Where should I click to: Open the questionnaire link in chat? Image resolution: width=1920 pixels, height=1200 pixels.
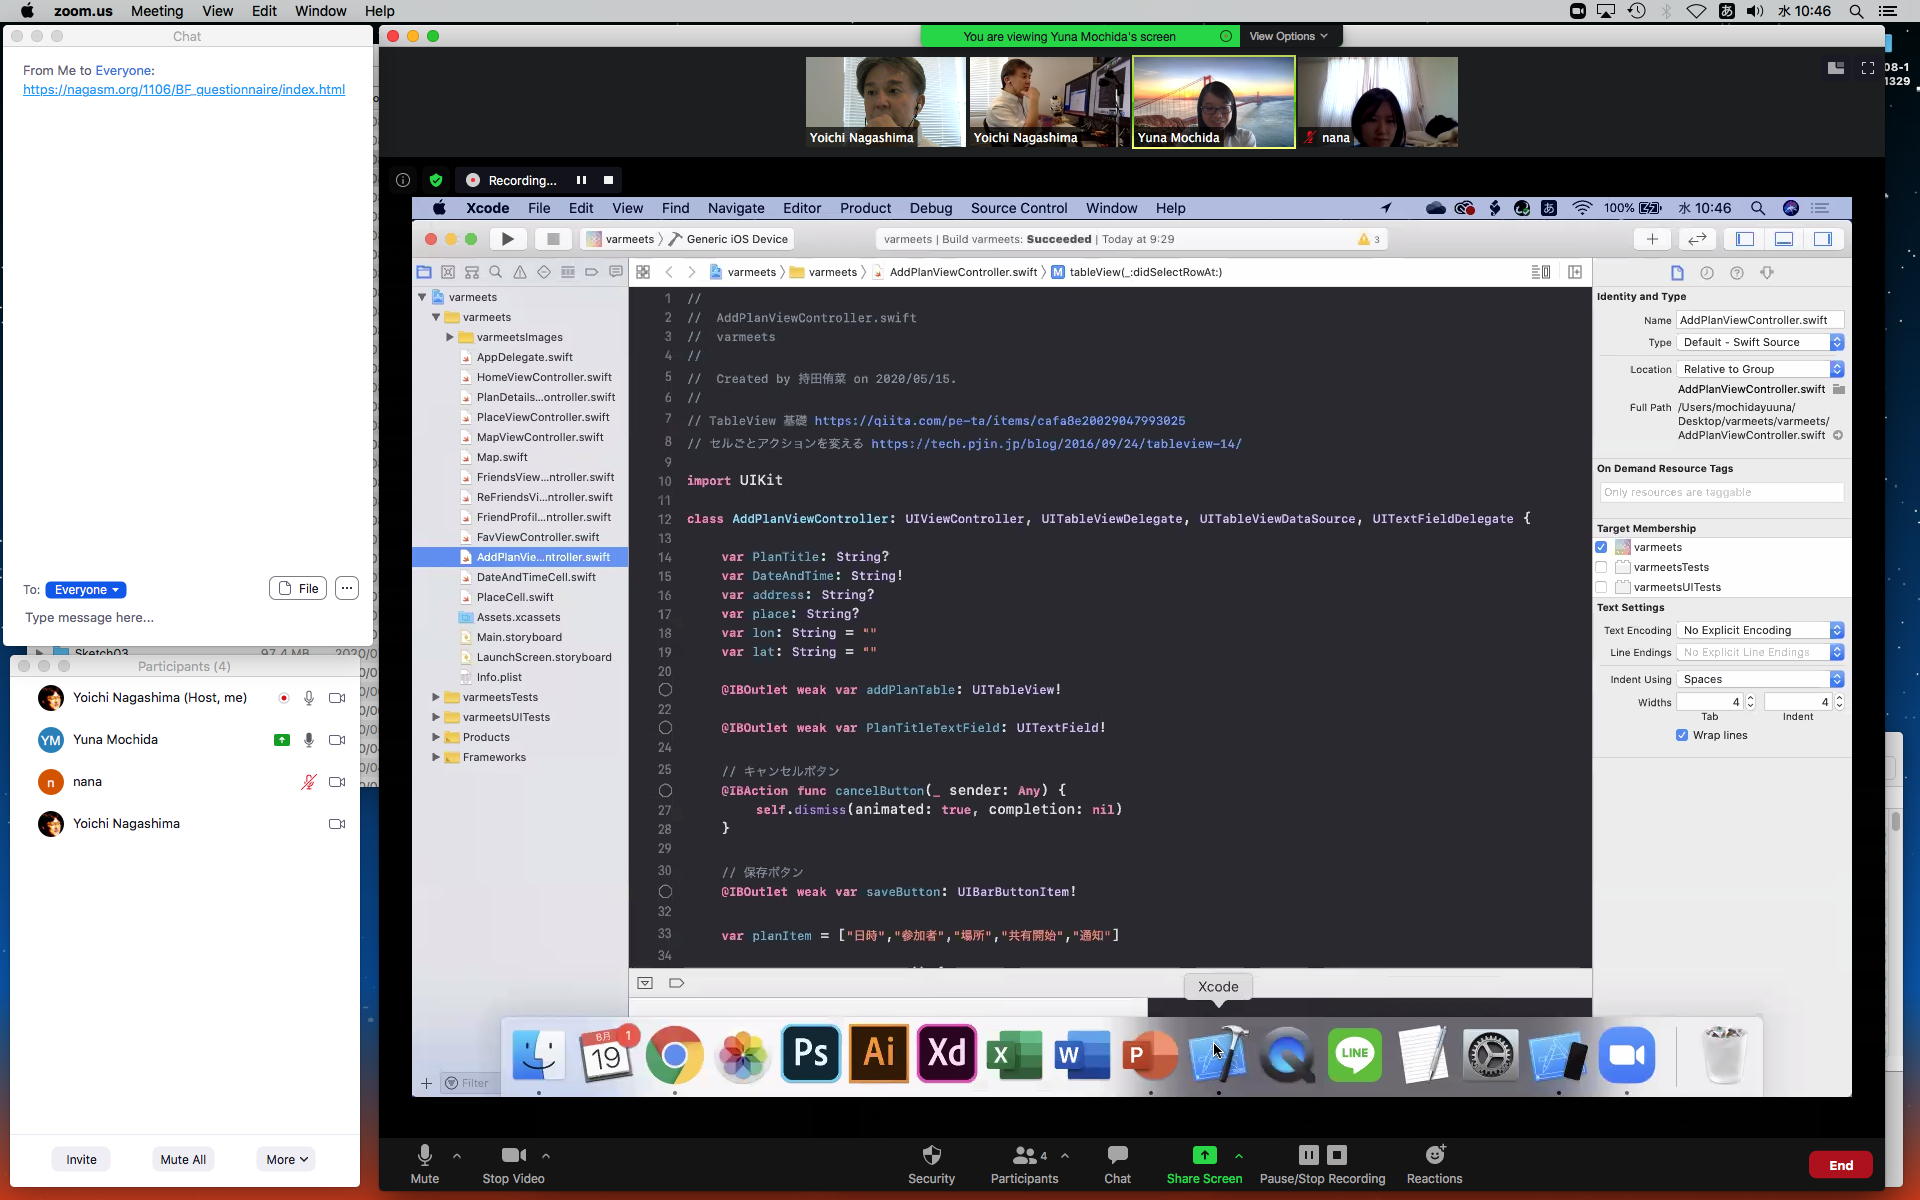(x=184, y=89)
